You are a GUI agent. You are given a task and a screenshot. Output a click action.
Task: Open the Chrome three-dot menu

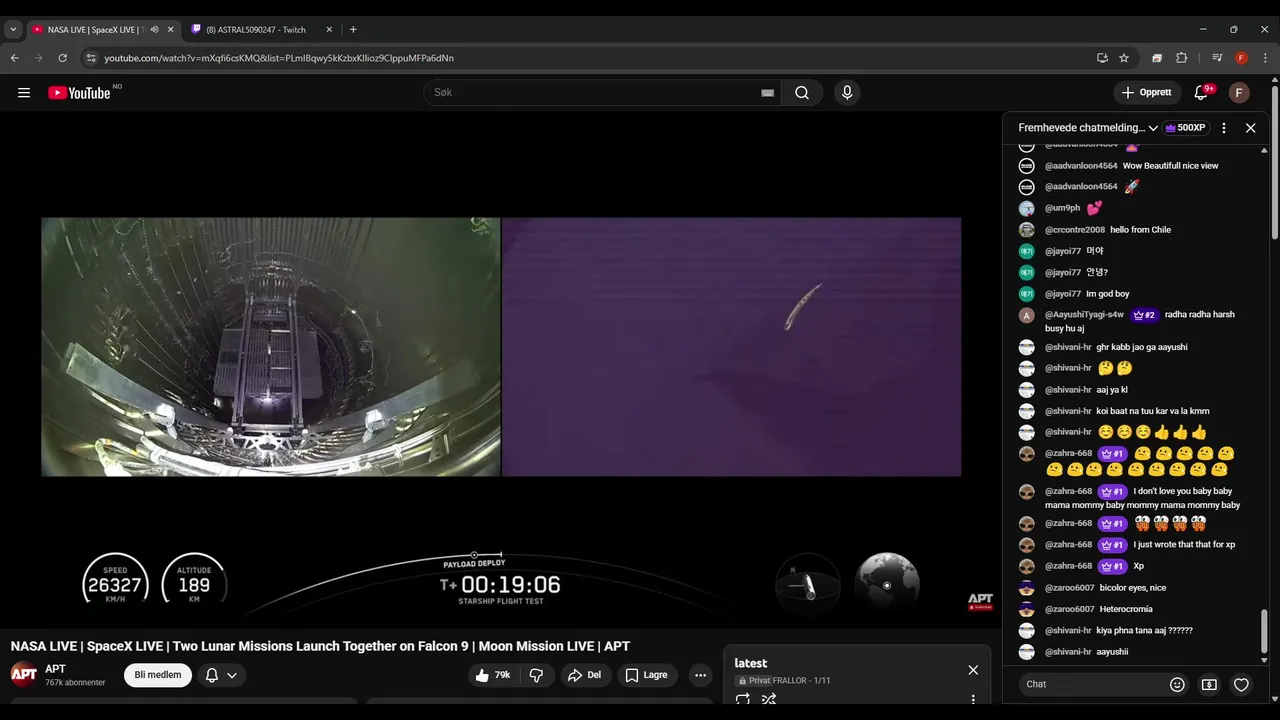point(1263,58)
